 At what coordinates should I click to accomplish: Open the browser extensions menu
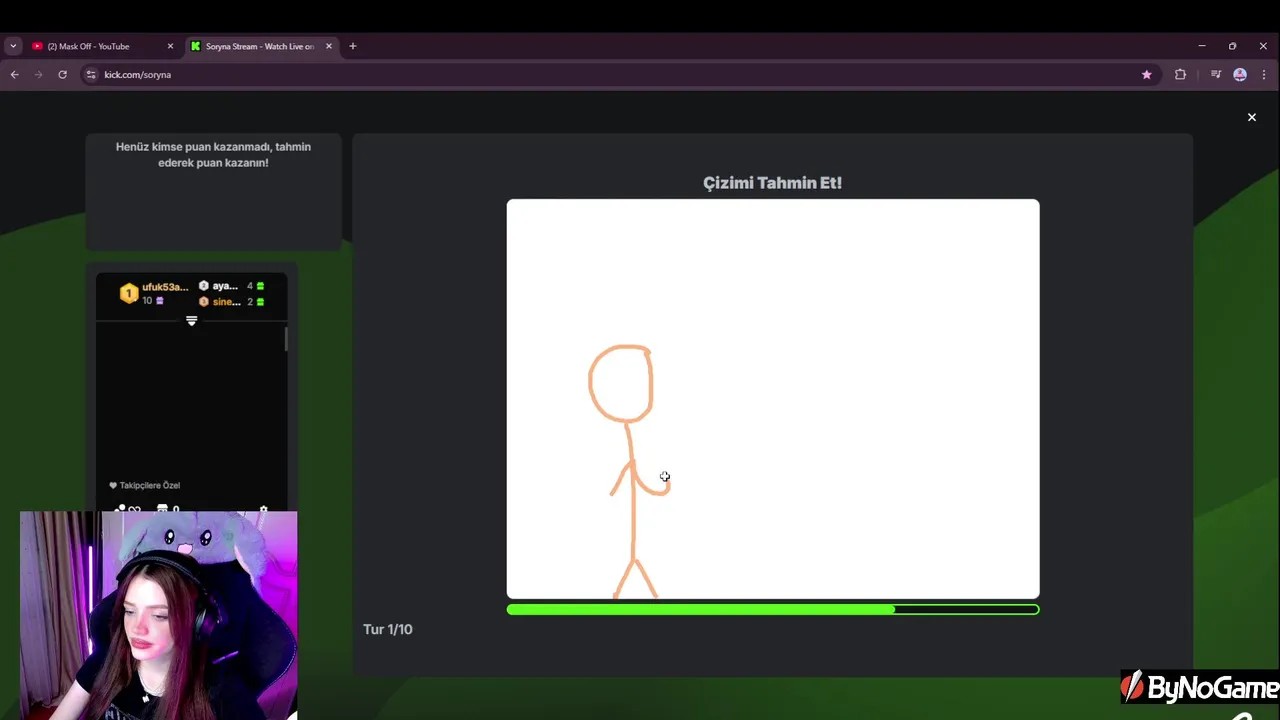tap(1180, 74)
